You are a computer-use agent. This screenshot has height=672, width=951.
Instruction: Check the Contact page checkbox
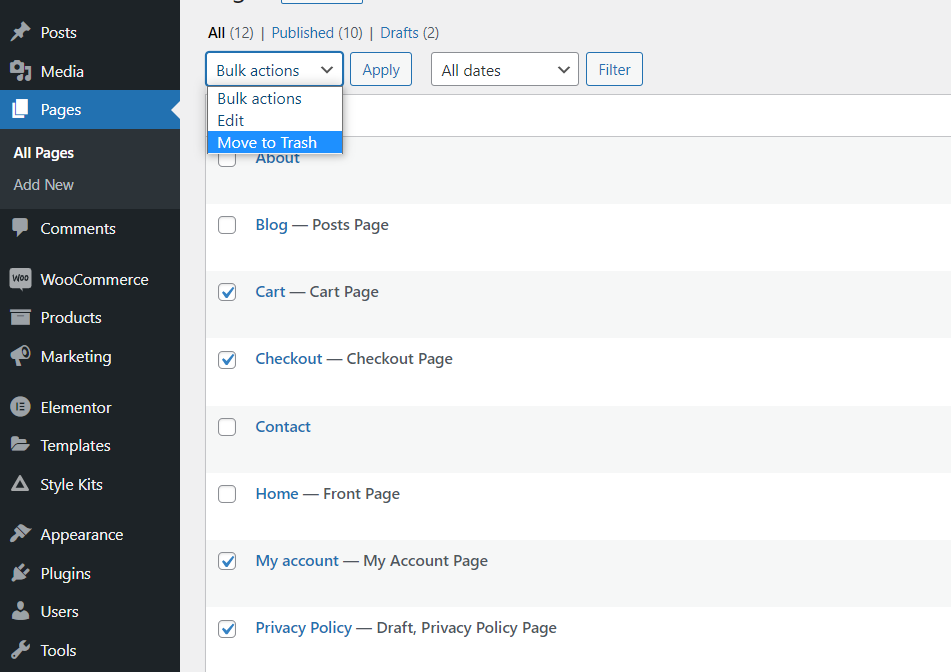pyautogui.click(x=227, y=427)
